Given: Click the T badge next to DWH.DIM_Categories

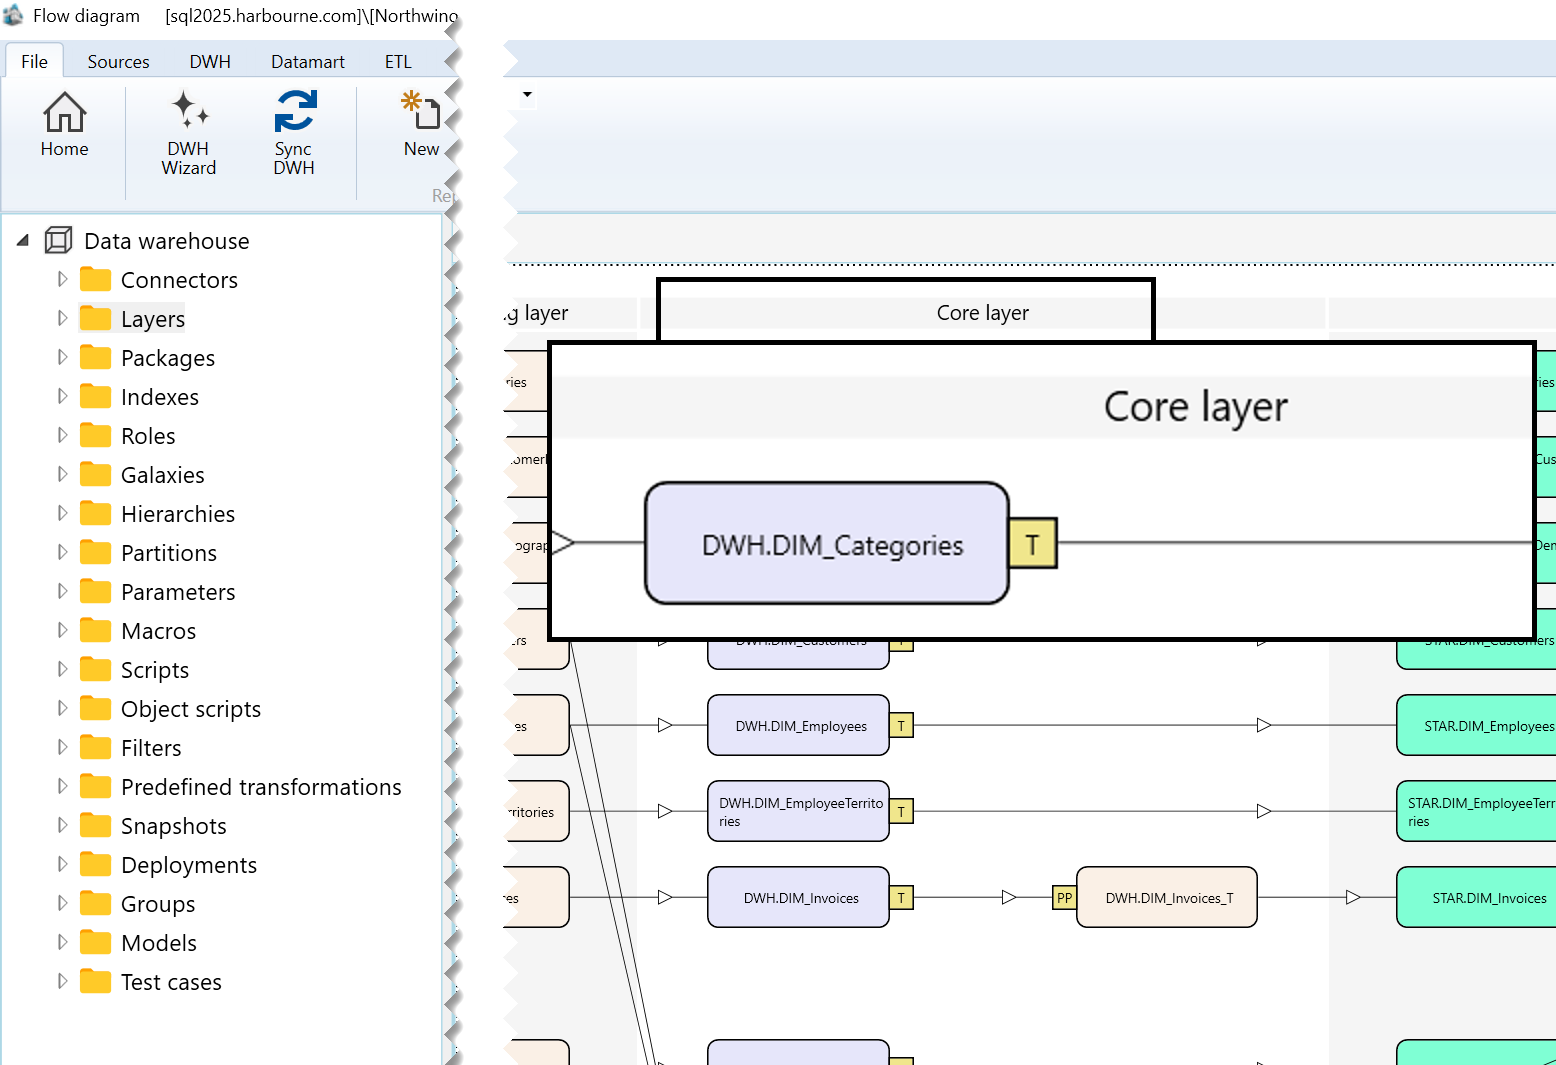Looking at the screenshot, I should (x=1033, y=543).
